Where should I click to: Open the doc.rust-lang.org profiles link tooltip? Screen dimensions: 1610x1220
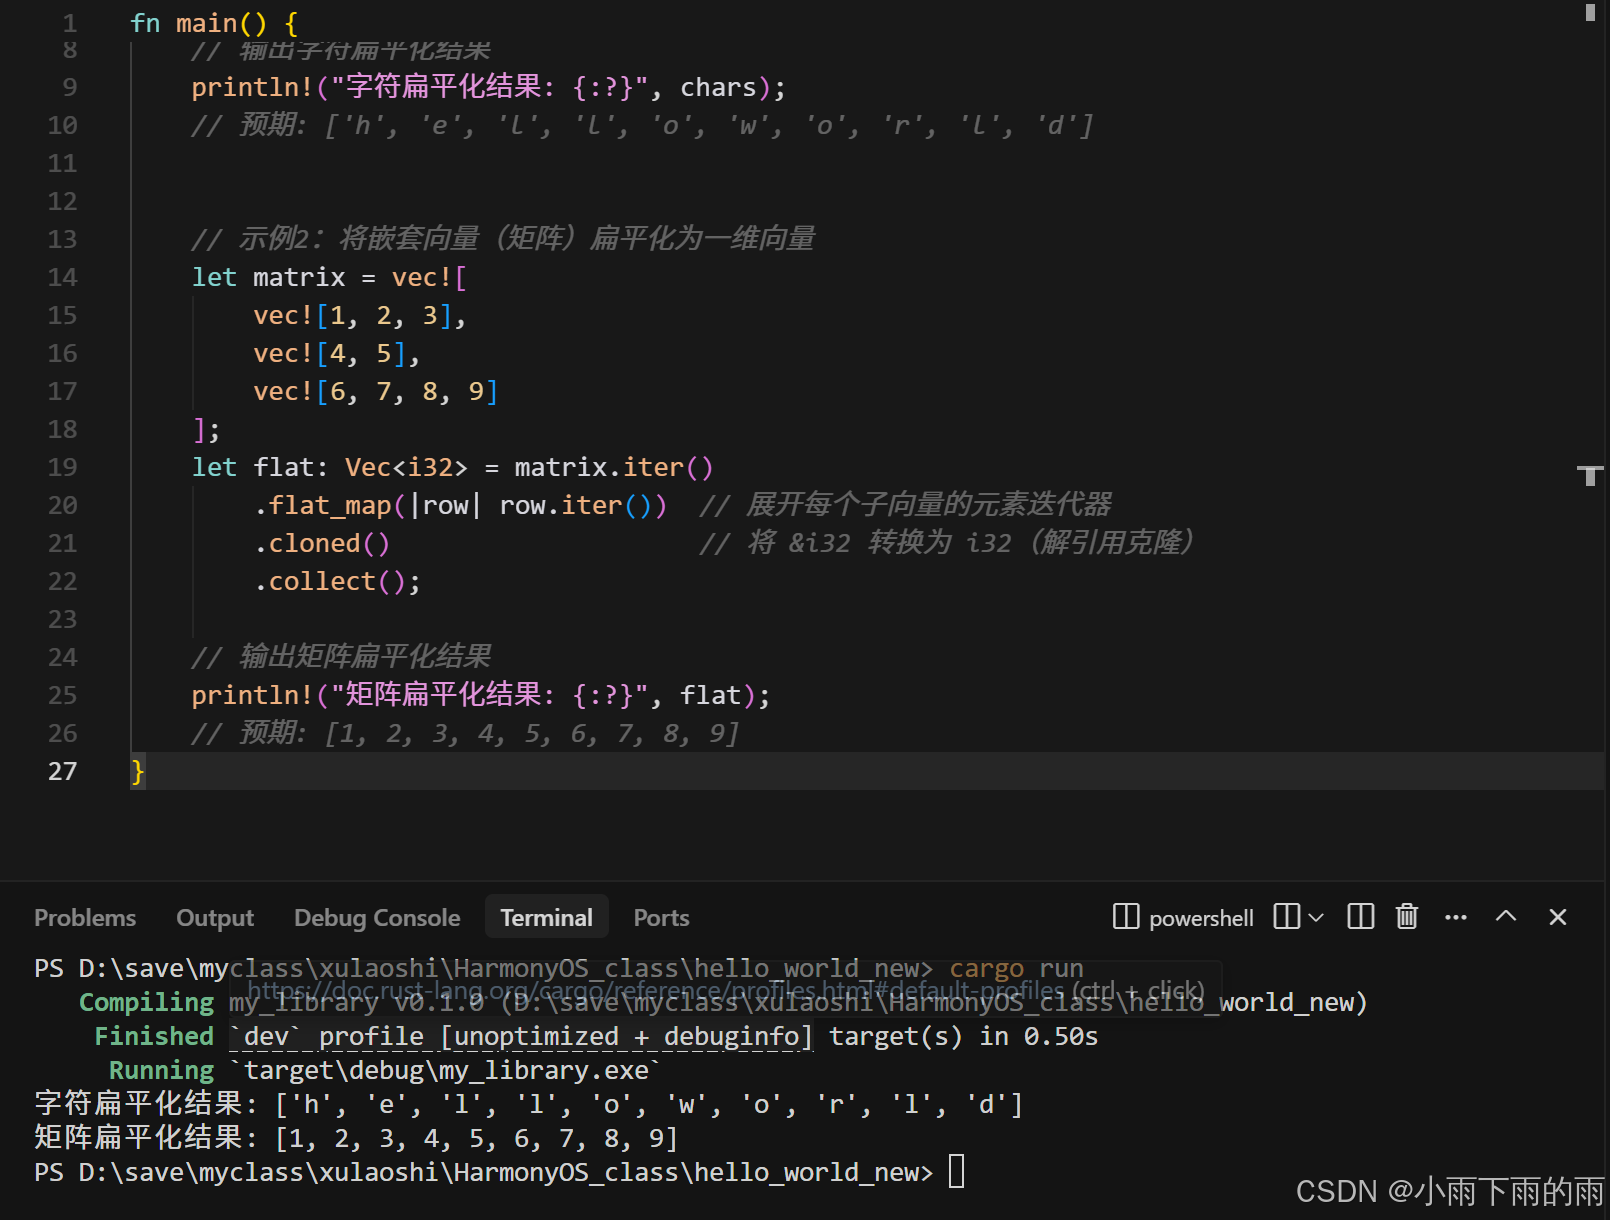coord(726,990)
